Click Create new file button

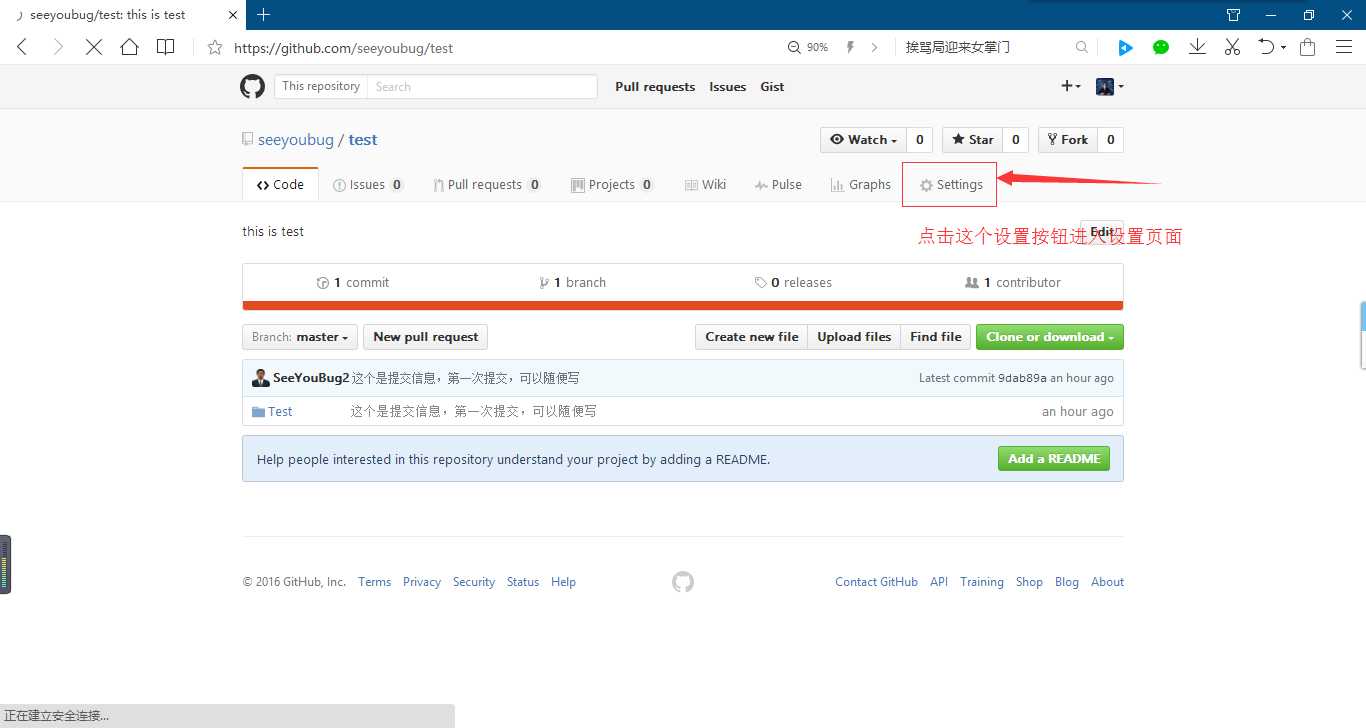[x=752, y=337]
